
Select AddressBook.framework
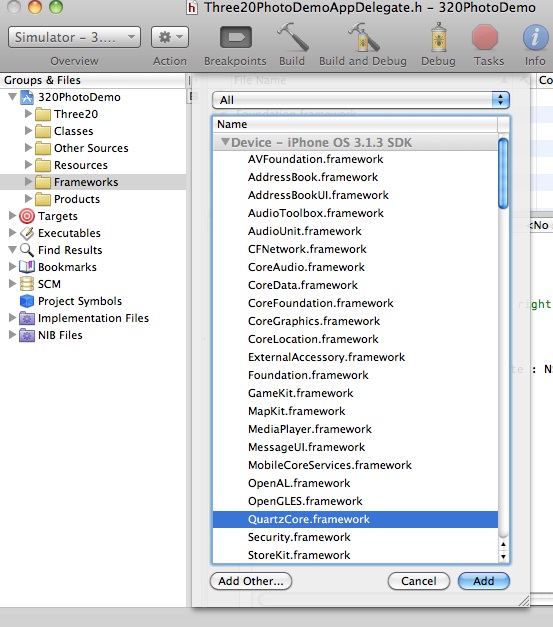(x=313, y=177)
